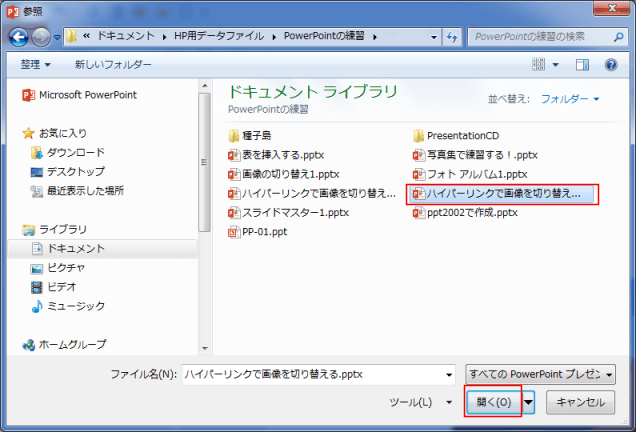
Task: Click the navigation pane scroll down arrow
Action: click(204, 348)
